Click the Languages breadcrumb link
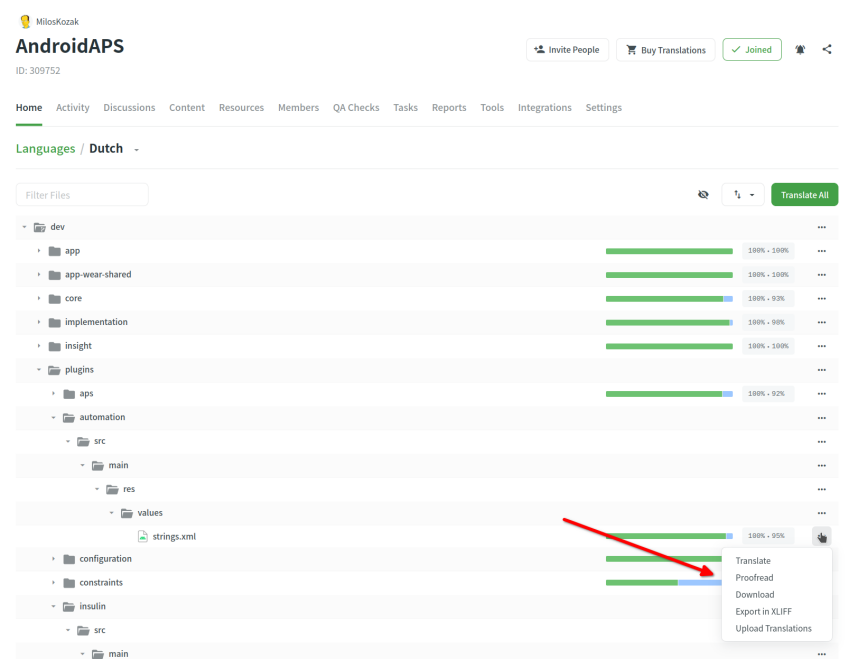The width and height of the screenshot is (849, 659). coord(45,149)
